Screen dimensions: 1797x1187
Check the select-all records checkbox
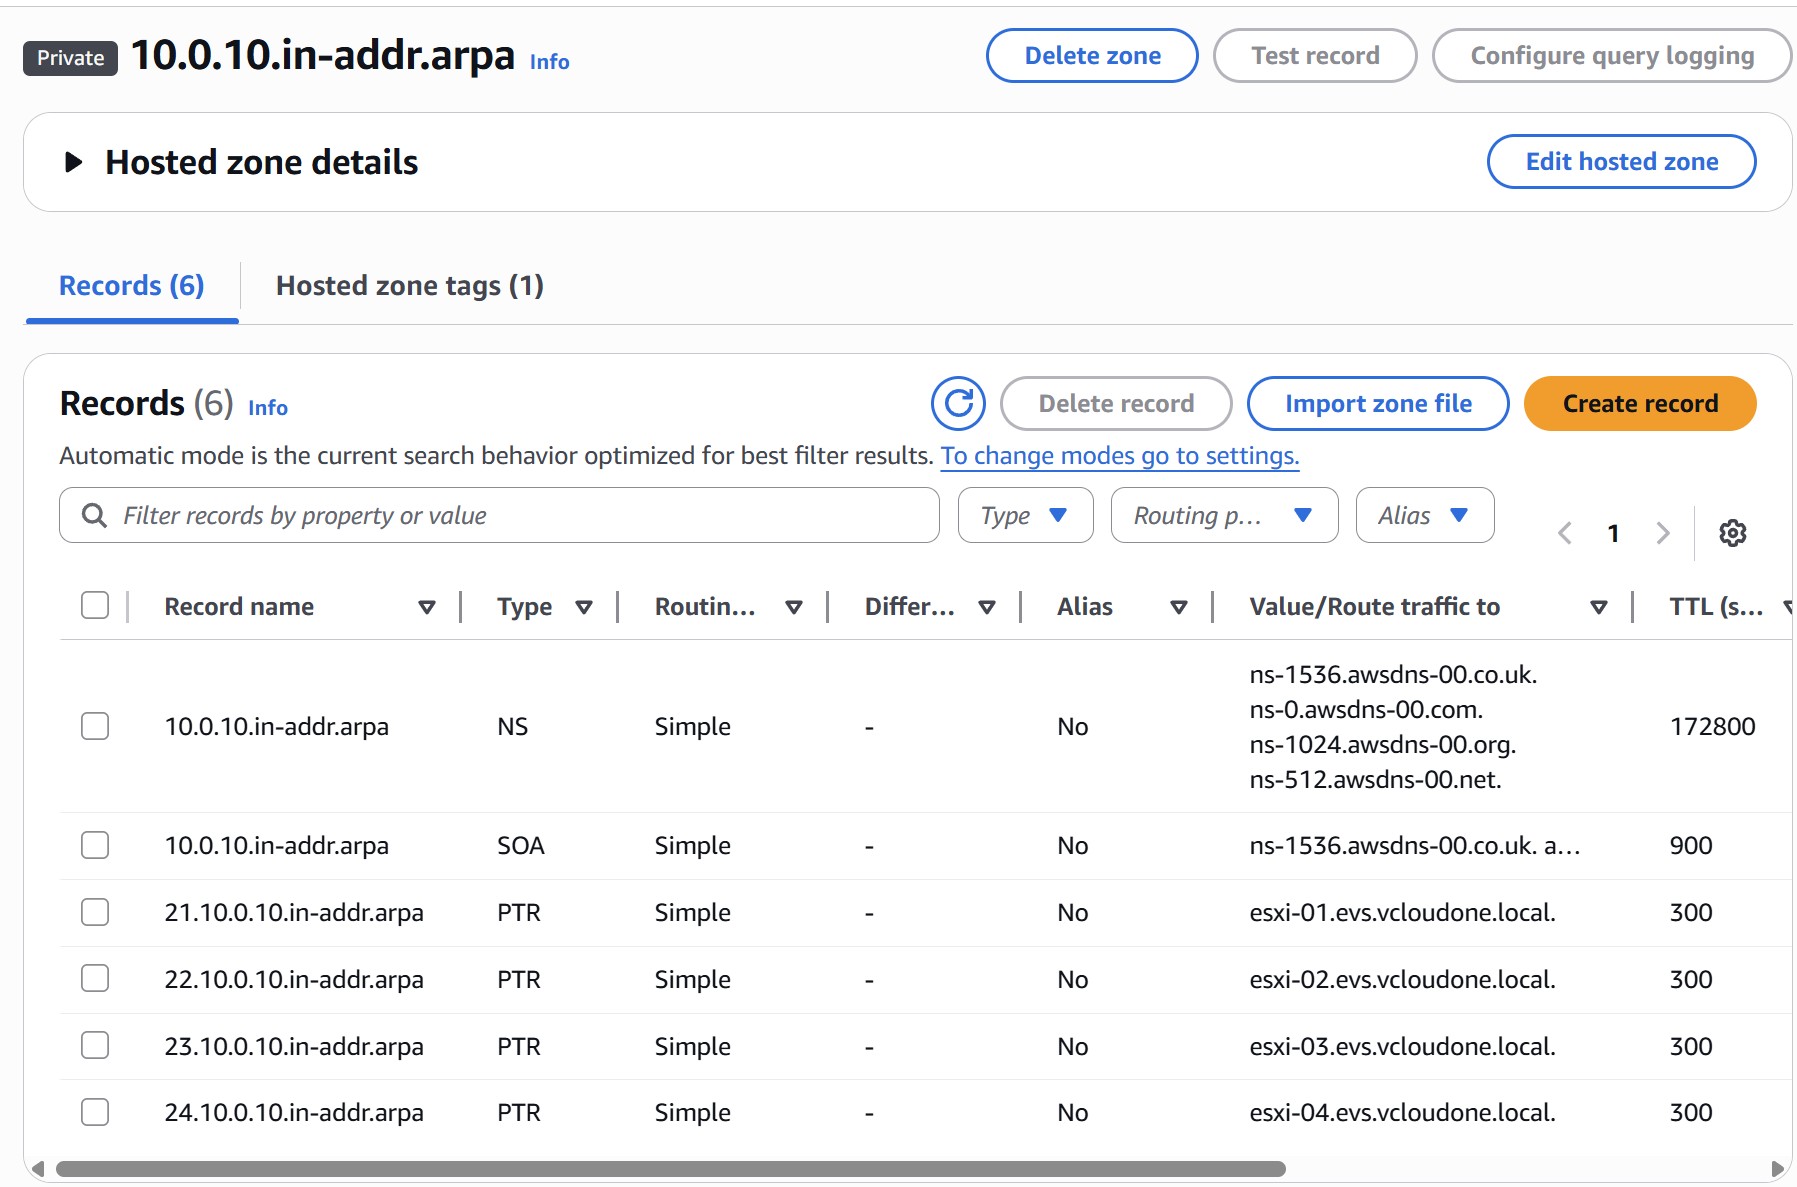click(x=95, y=604)
